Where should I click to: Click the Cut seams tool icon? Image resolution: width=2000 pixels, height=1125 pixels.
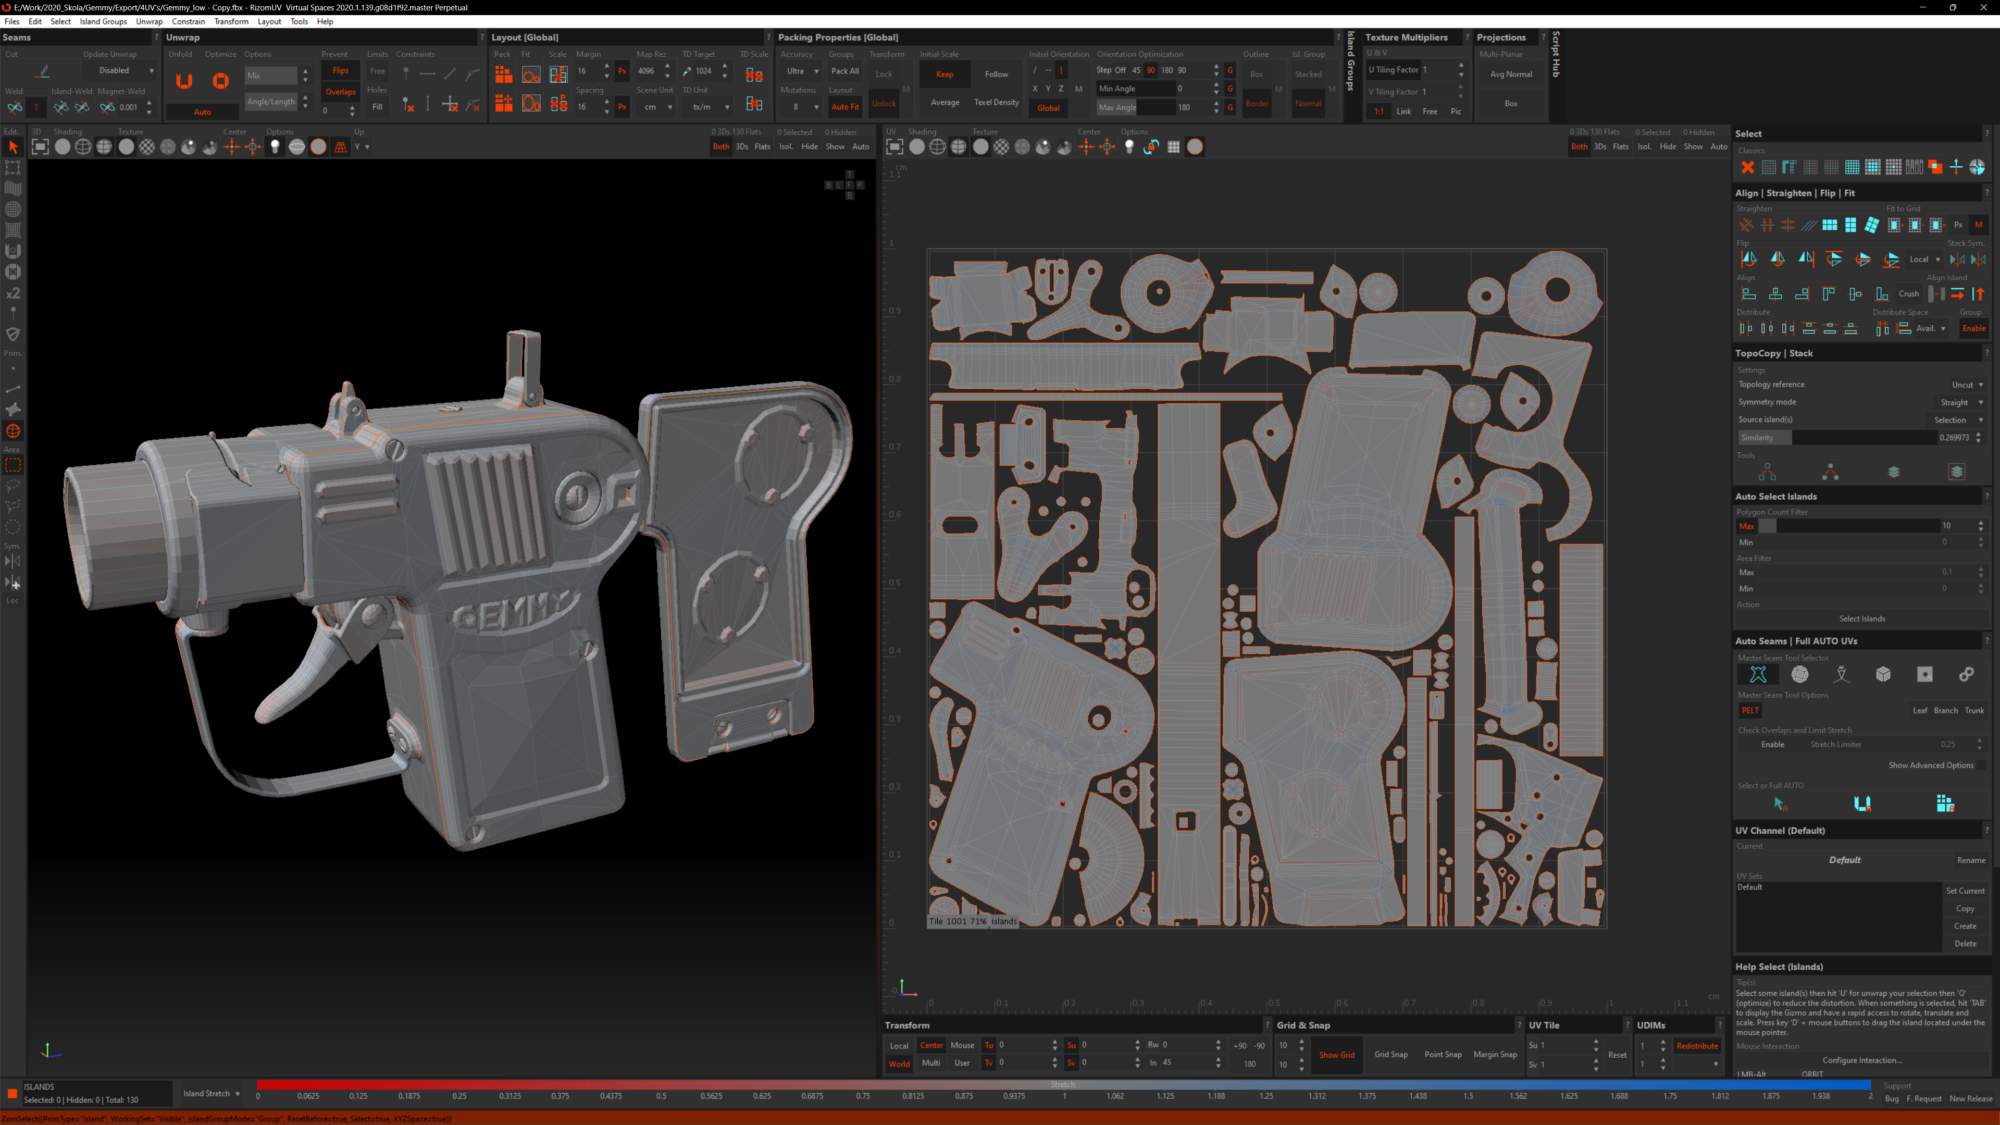coord(42,72)
